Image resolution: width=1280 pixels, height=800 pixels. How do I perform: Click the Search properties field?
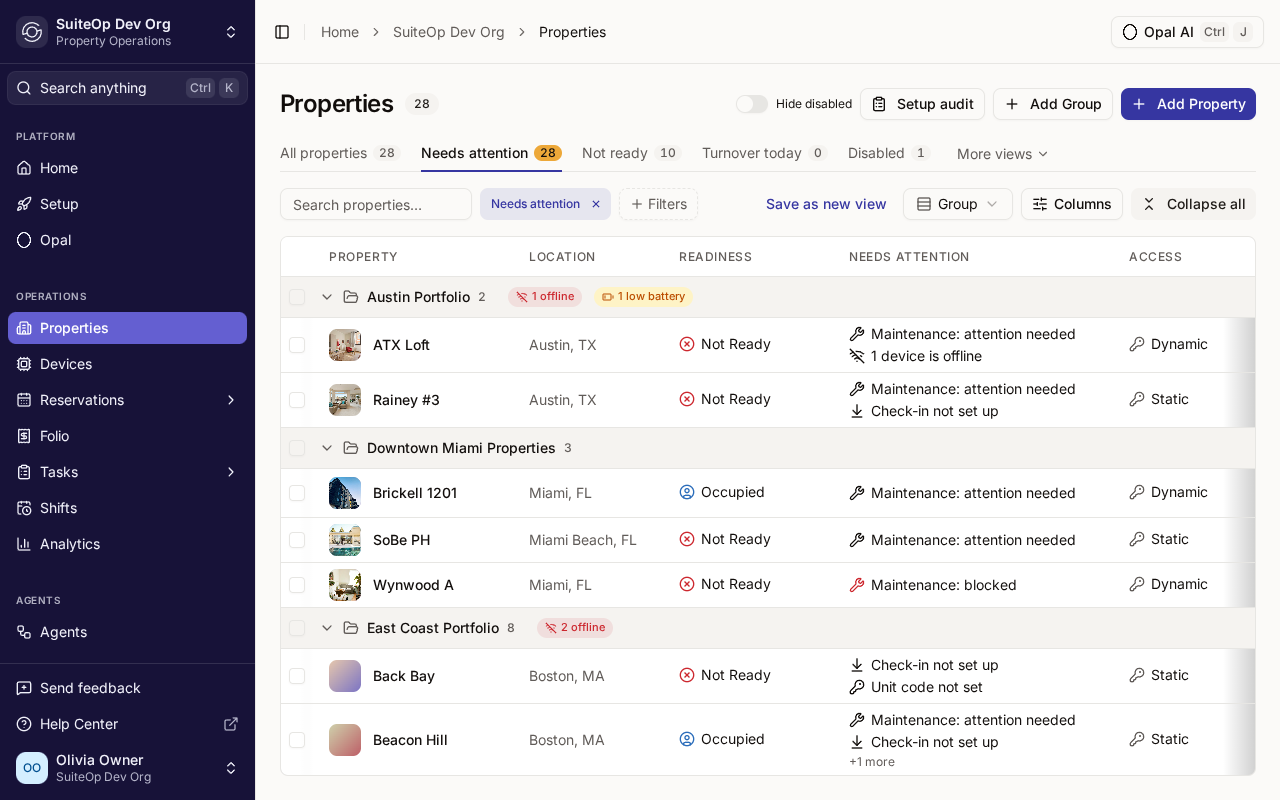click(376, 204)
